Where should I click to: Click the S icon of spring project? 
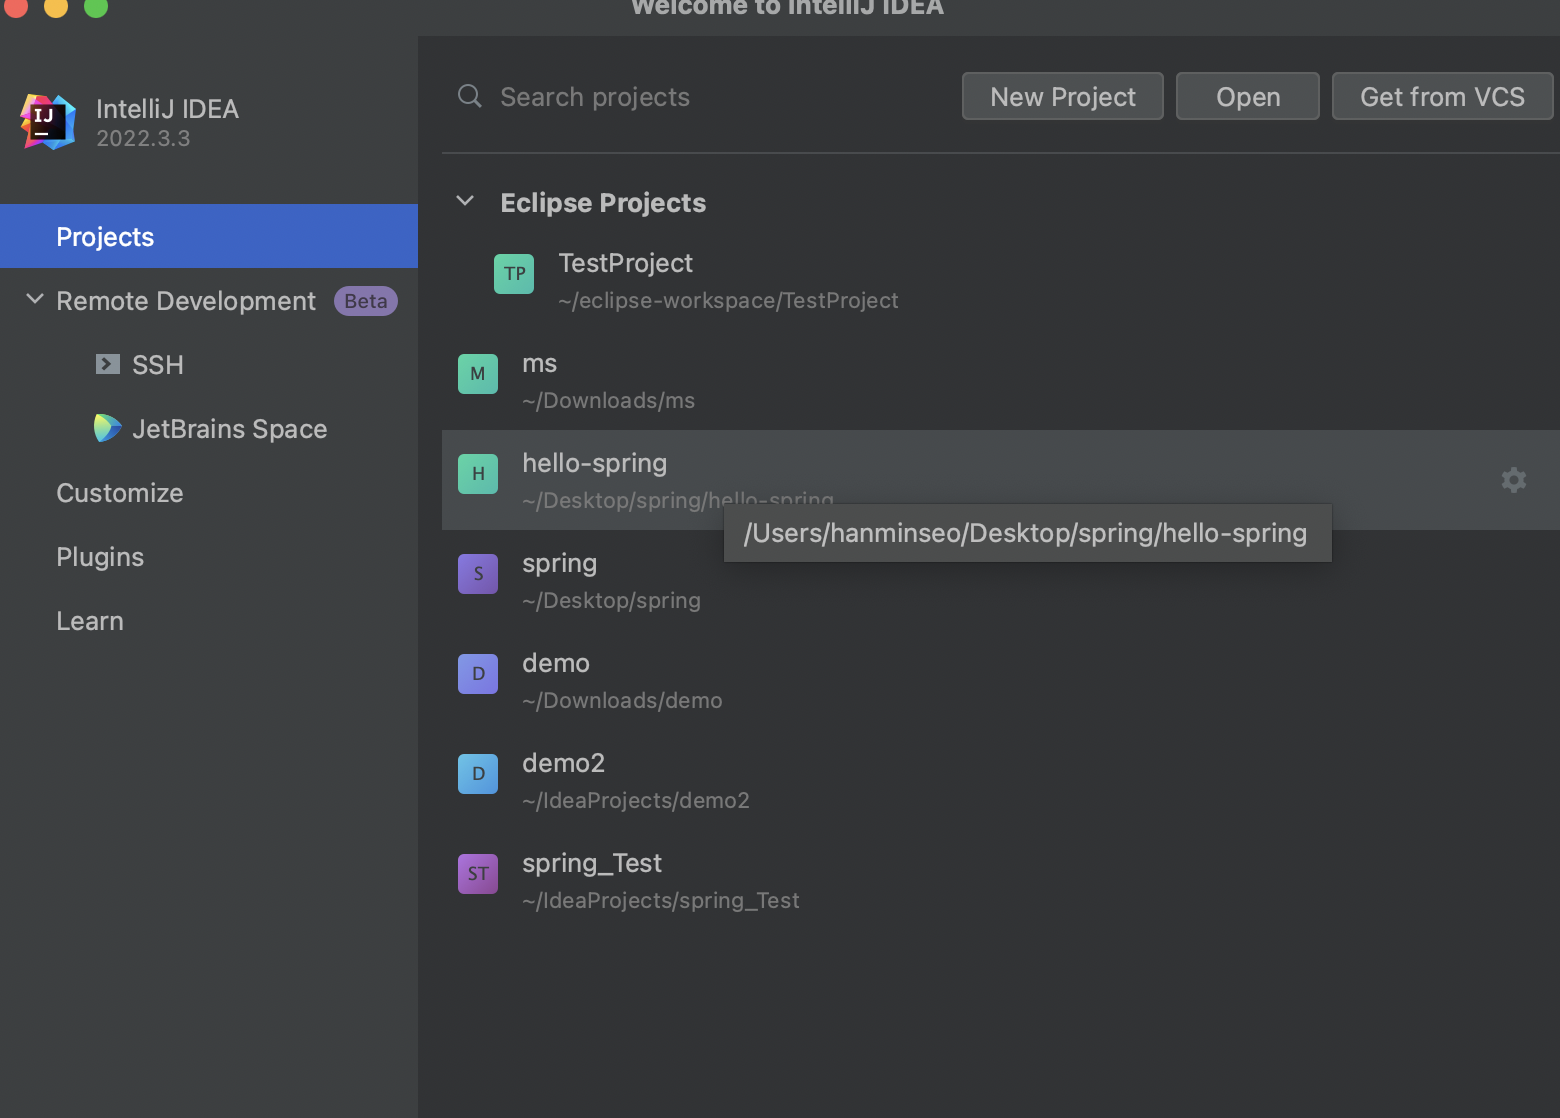tap(478, 574)
